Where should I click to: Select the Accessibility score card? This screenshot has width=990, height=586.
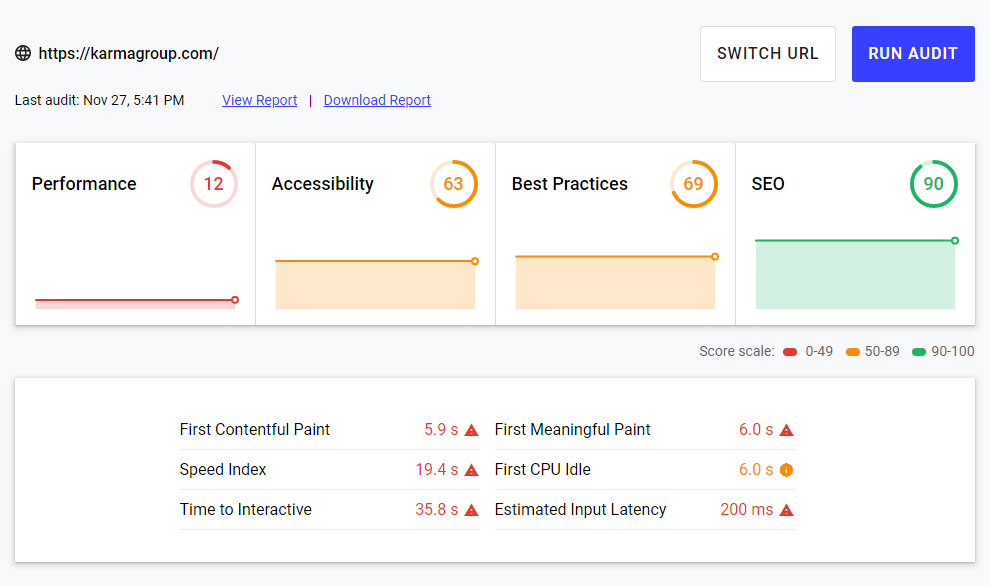[375, 234]
